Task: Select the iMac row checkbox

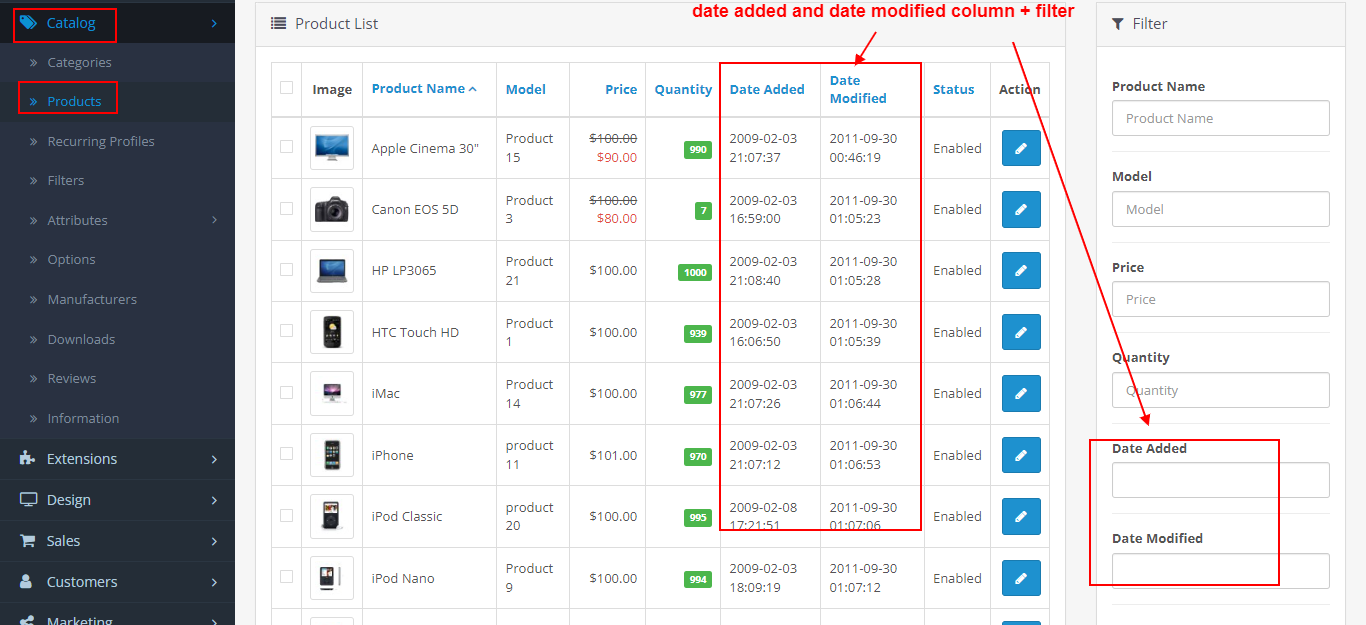Action: click(x=287, y=393)
